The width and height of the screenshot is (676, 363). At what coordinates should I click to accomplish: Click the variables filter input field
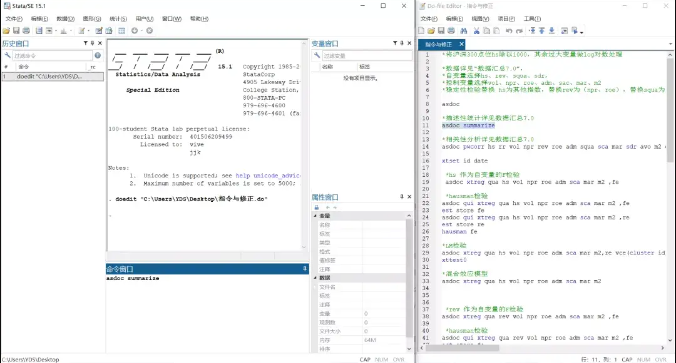coord(366,55)
